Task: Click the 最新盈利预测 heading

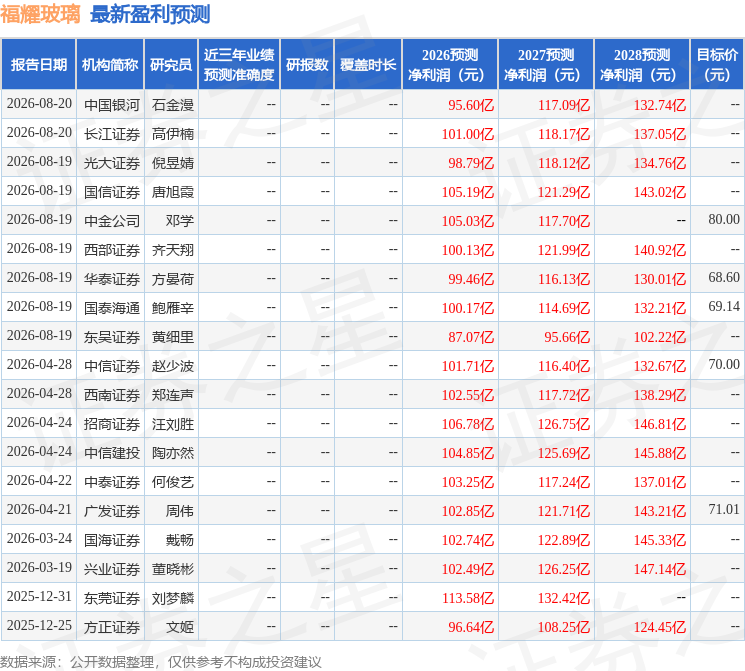Action: (150, 14)
